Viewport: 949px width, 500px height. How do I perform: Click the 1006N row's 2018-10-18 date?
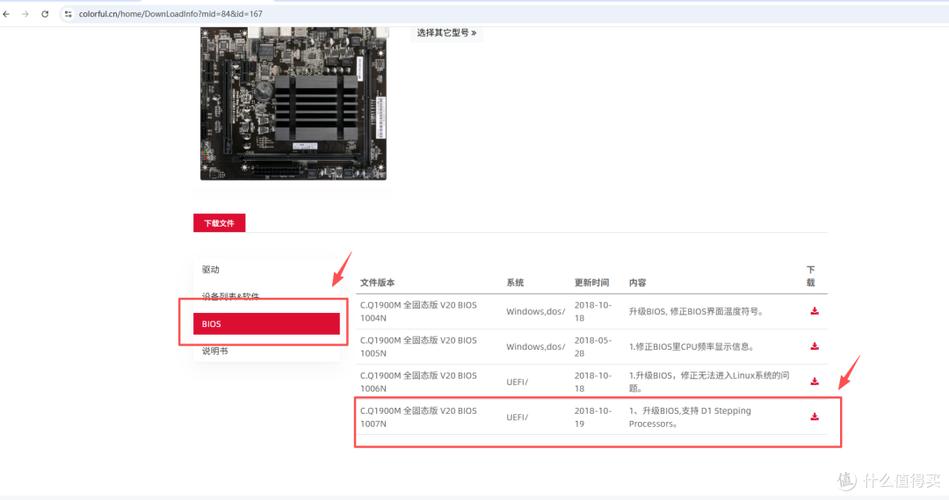(593, 381)
